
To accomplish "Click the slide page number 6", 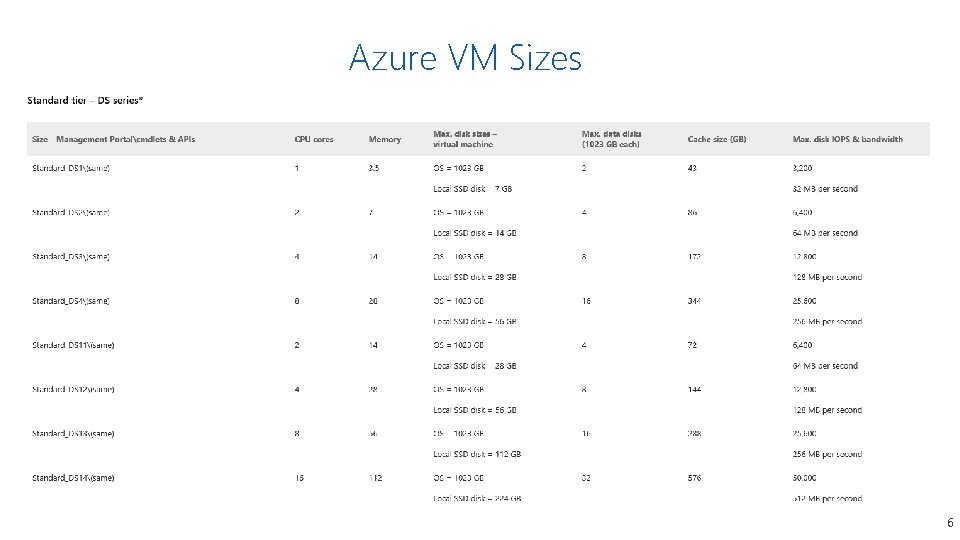I will [950, 522].
